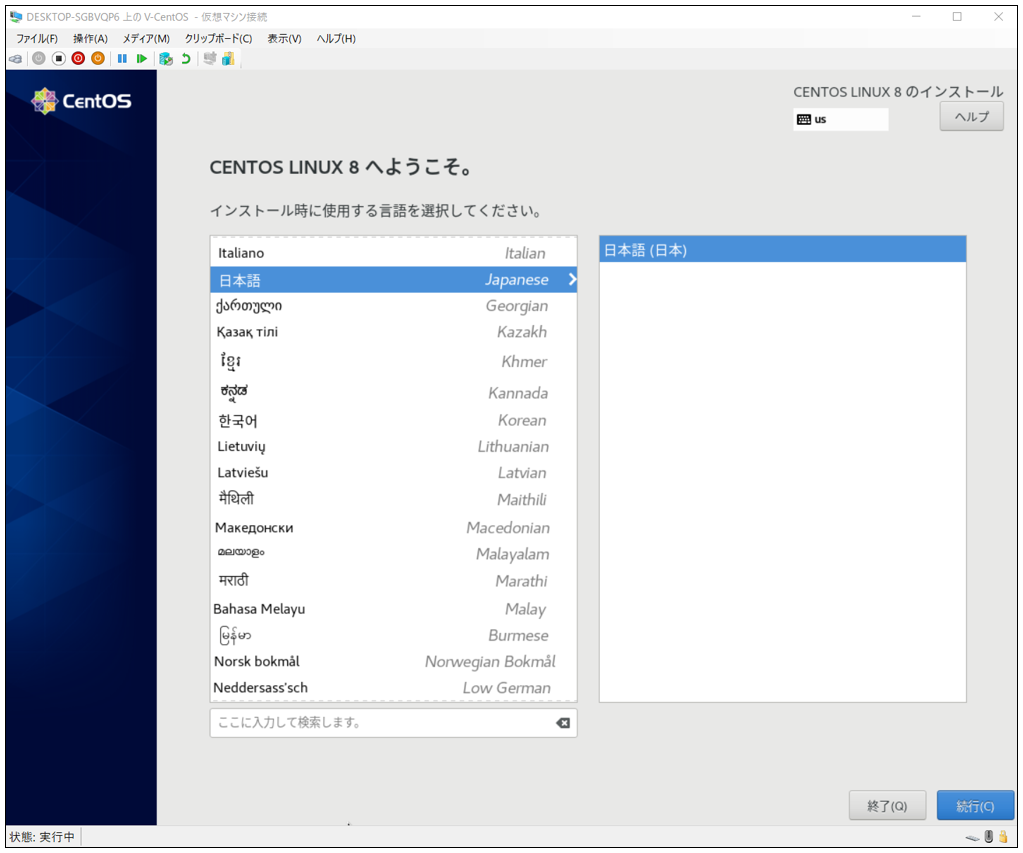
Task: Click the keyboard icon in the status bar
Action: (972, 837)
